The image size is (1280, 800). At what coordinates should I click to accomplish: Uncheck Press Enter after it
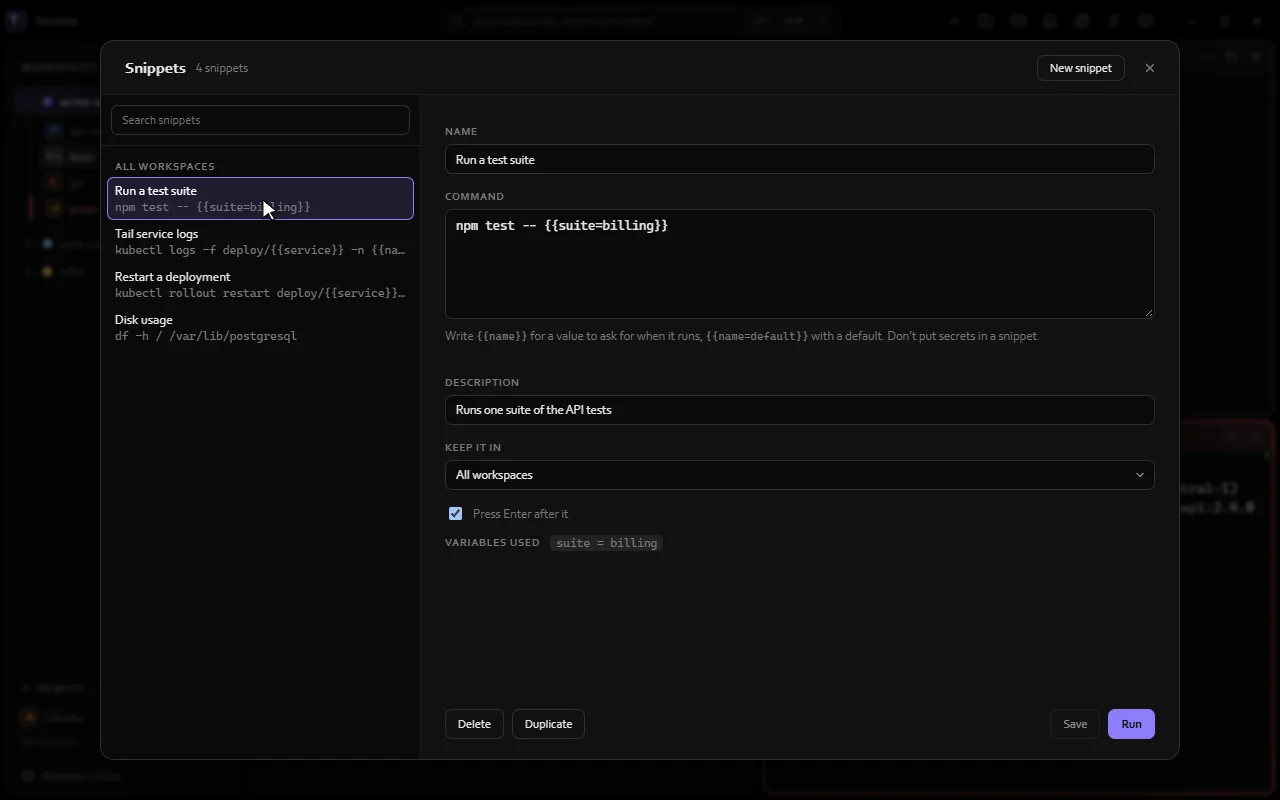[455, 513]
